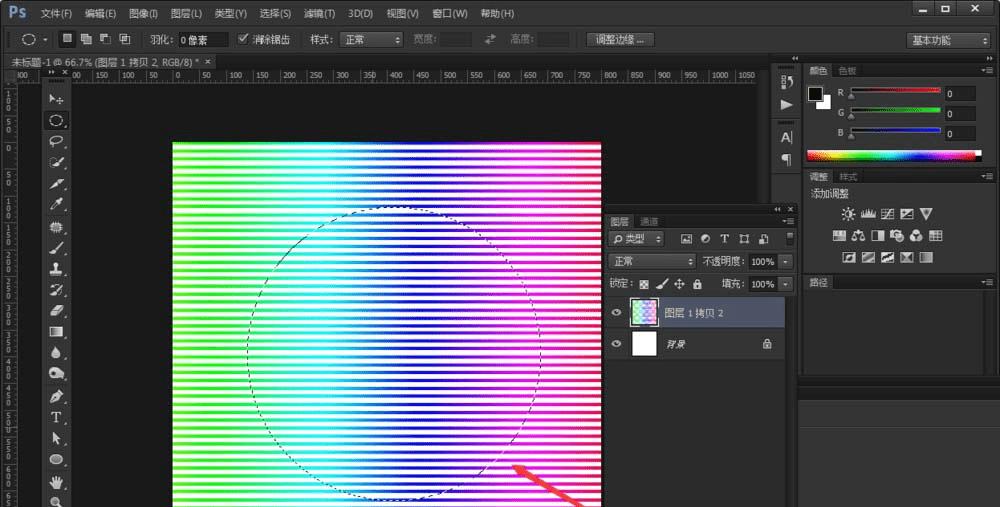This screenshot has width=1000, height=507.
Task: Open the 文件(F) menu
Action: [x=56, y=13]
